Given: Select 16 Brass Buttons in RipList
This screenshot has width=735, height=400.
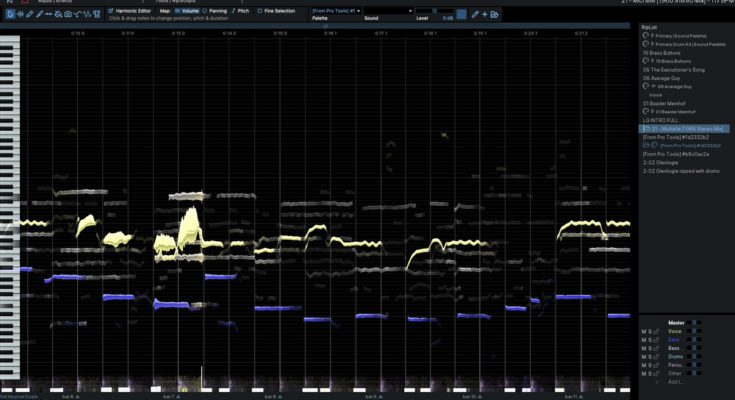Looking at the screenshot, I should pyautogui.click(x=661, y=52).
